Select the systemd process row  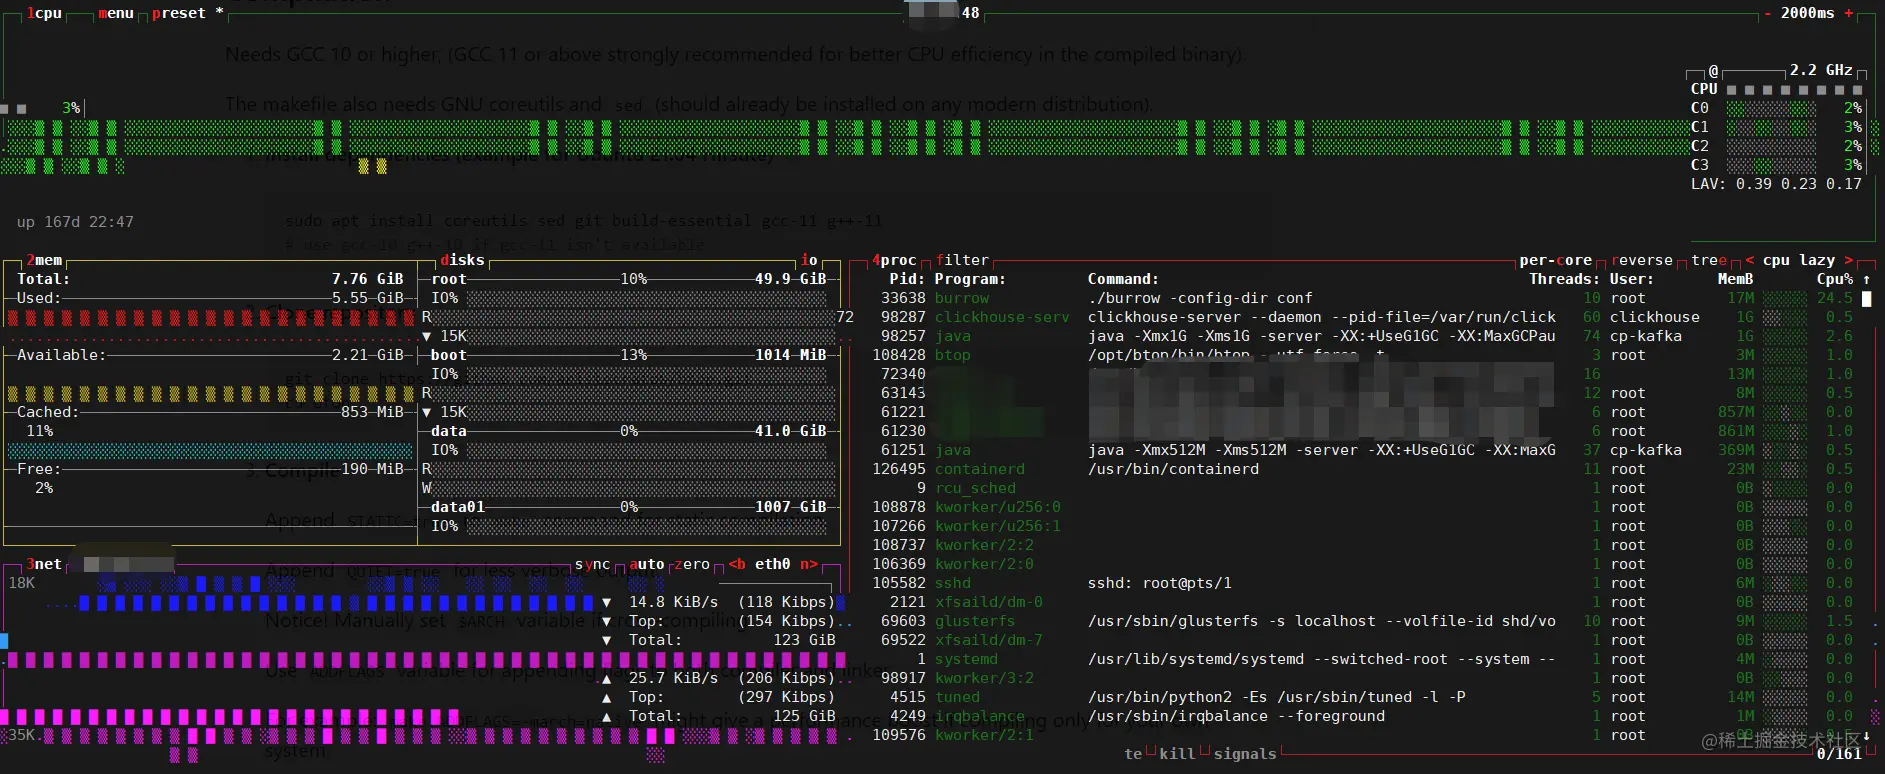pyautogui.click(x=1363, y=659)
